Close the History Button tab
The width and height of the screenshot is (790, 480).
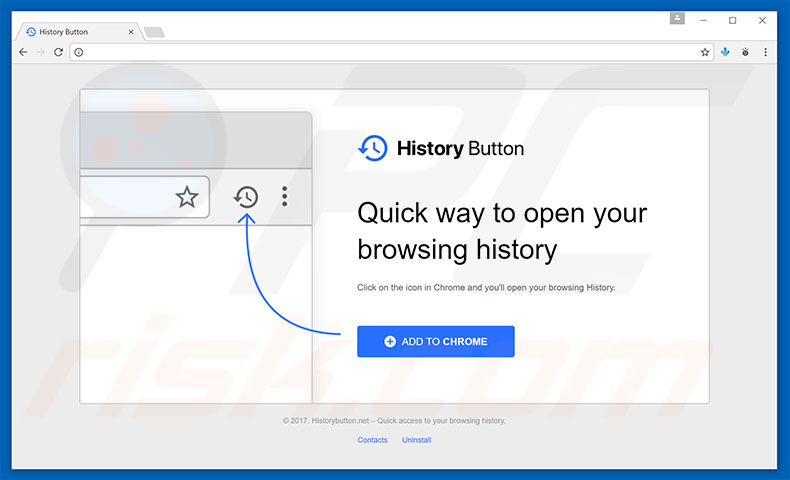131,32
